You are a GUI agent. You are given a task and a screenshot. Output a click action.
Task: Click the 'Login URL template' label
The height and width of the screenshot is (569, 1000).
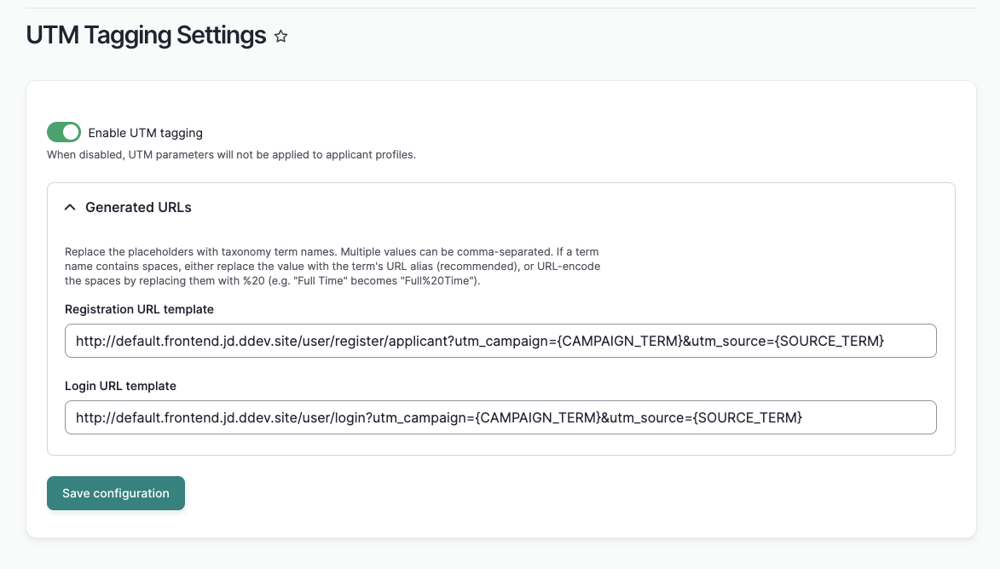[121, 386]
